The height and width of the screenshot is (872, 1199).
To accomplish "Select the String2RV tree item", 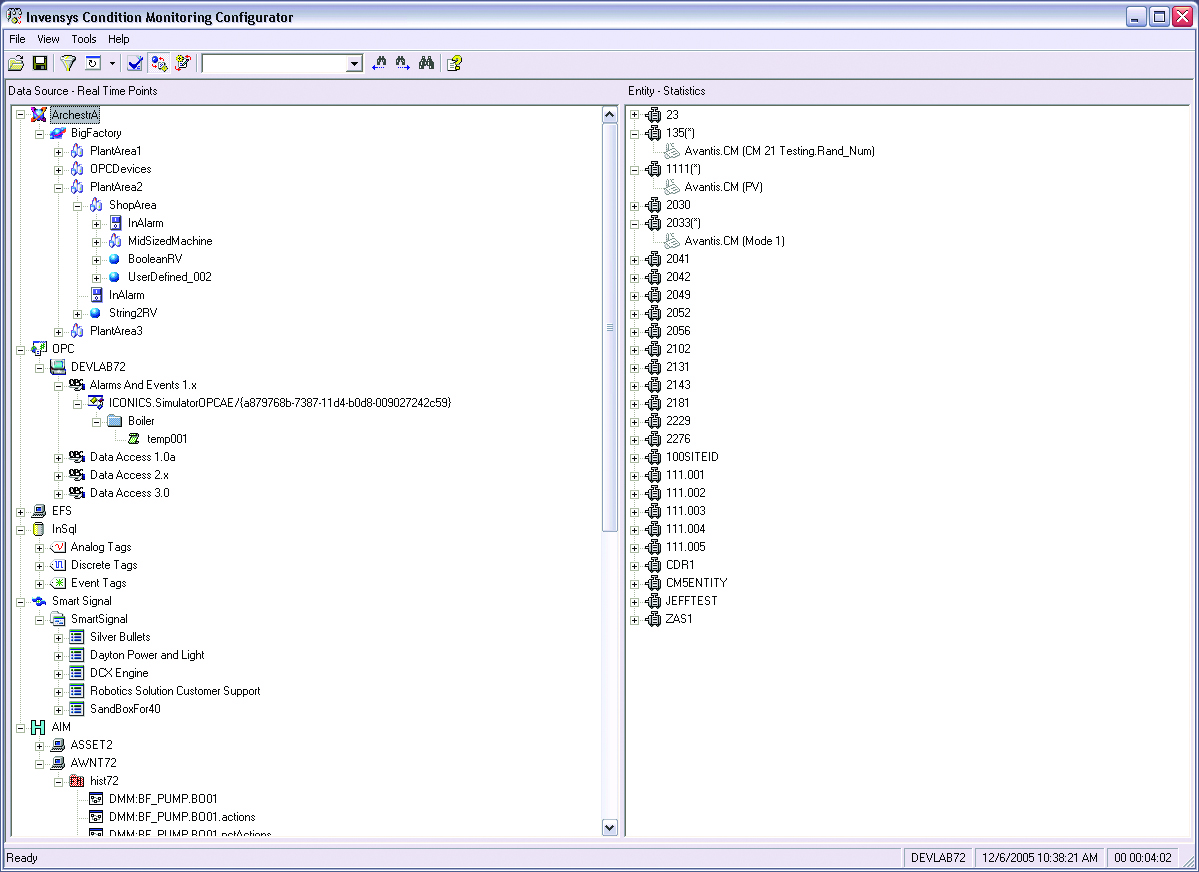I will click(133, 313).
